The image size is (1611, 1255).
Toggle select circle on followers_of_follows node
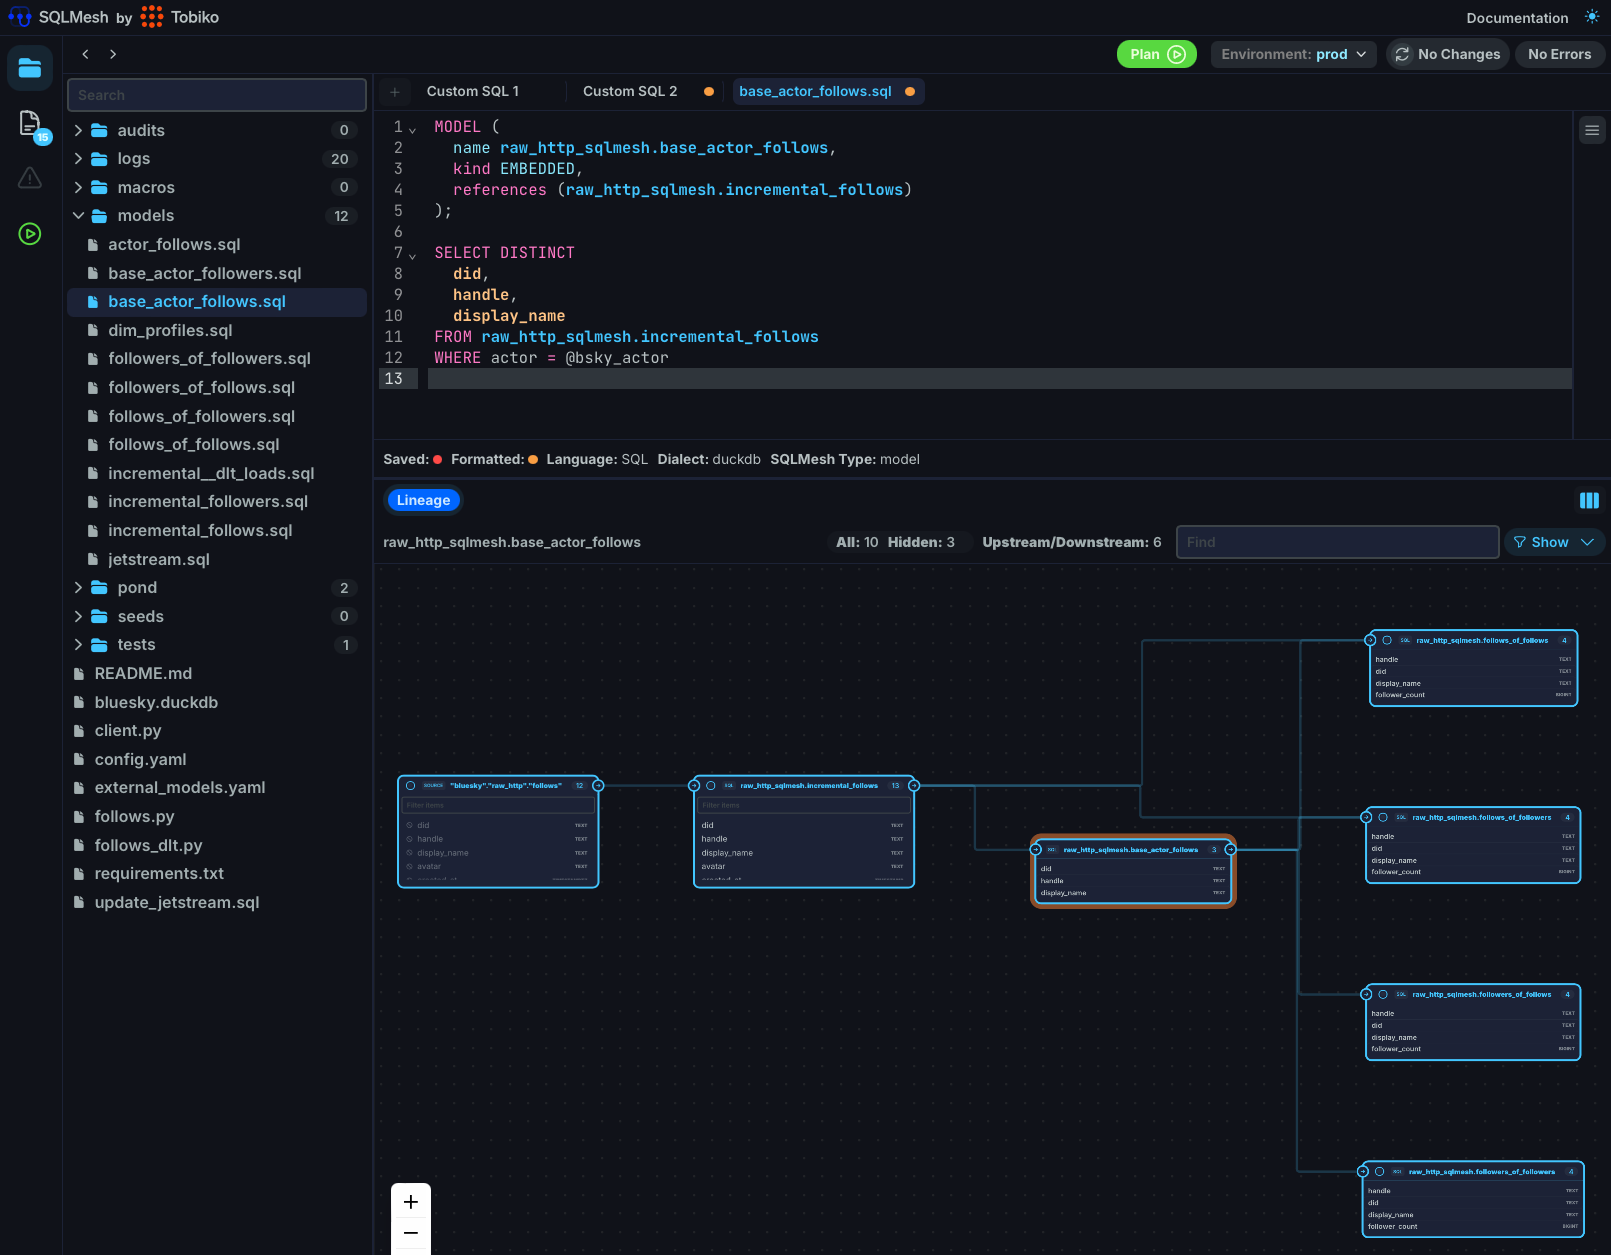coord(1383,995)
